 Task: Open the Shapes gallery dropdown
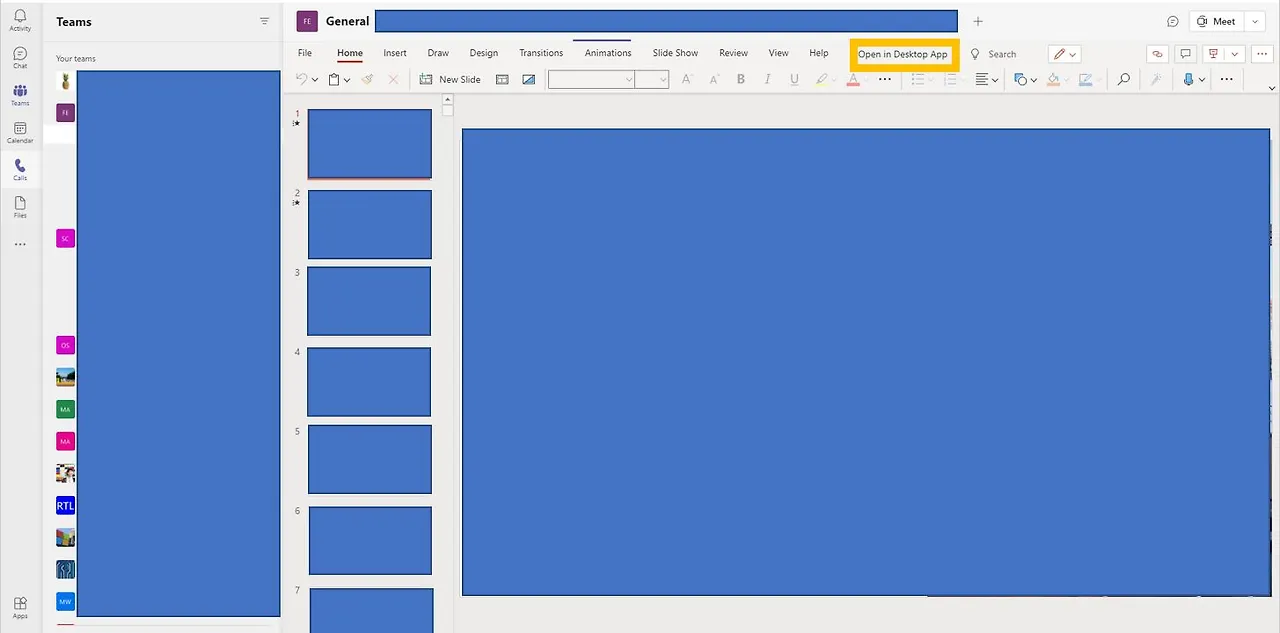pos(1026,79)
